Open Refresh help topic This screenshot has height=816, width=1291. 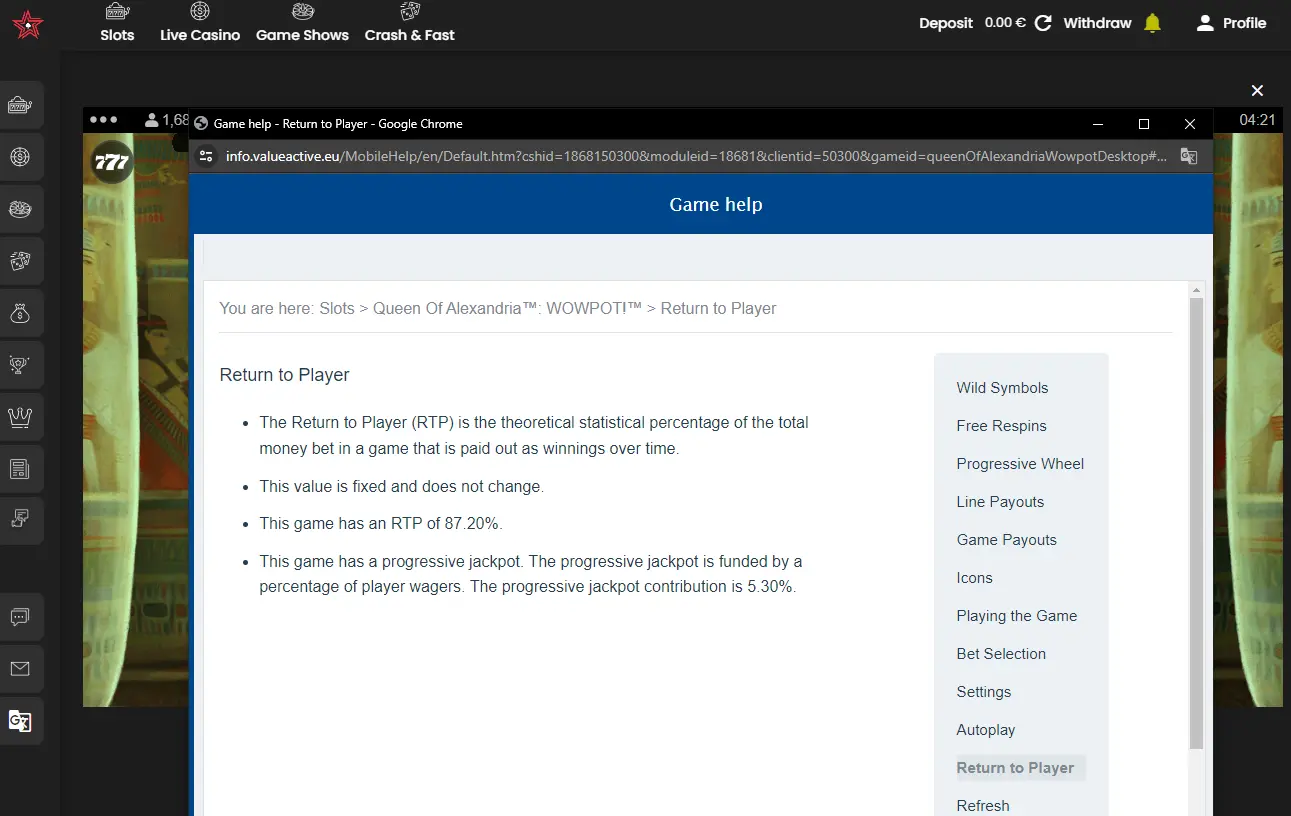click(x=982, y=806)
